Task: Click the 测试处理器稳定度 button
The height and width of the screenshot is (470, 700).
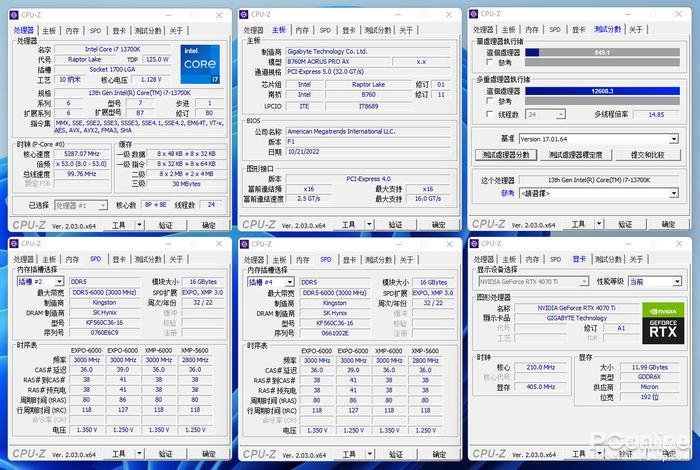Action: (x=575, y=155)
